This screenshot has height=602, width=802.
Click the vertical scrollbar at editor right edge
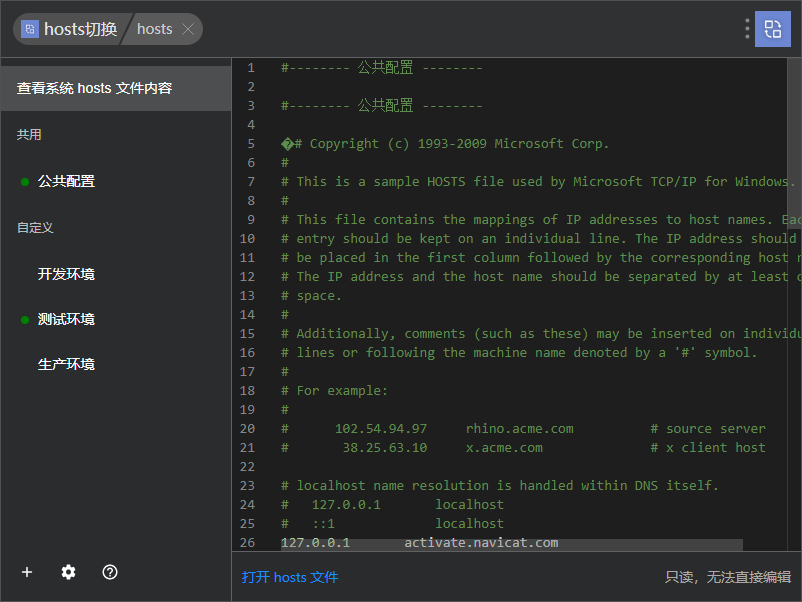tap(794, 304)
